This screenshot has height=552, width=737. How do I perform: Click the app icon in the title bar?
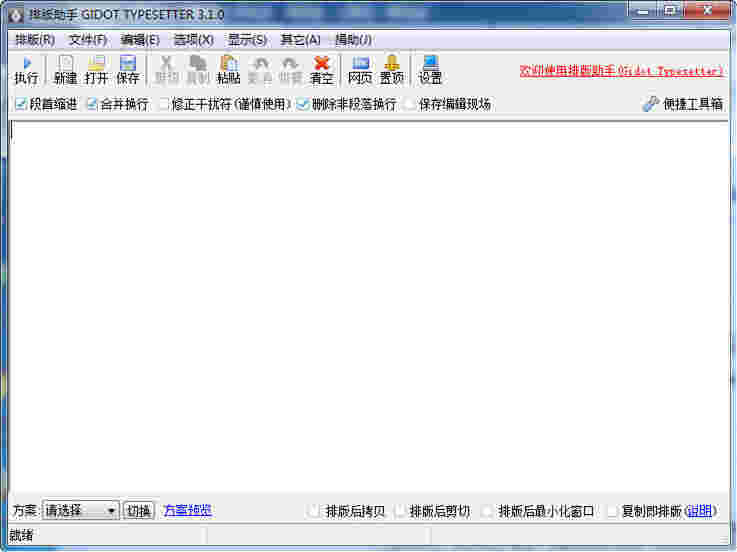(16, 15)
